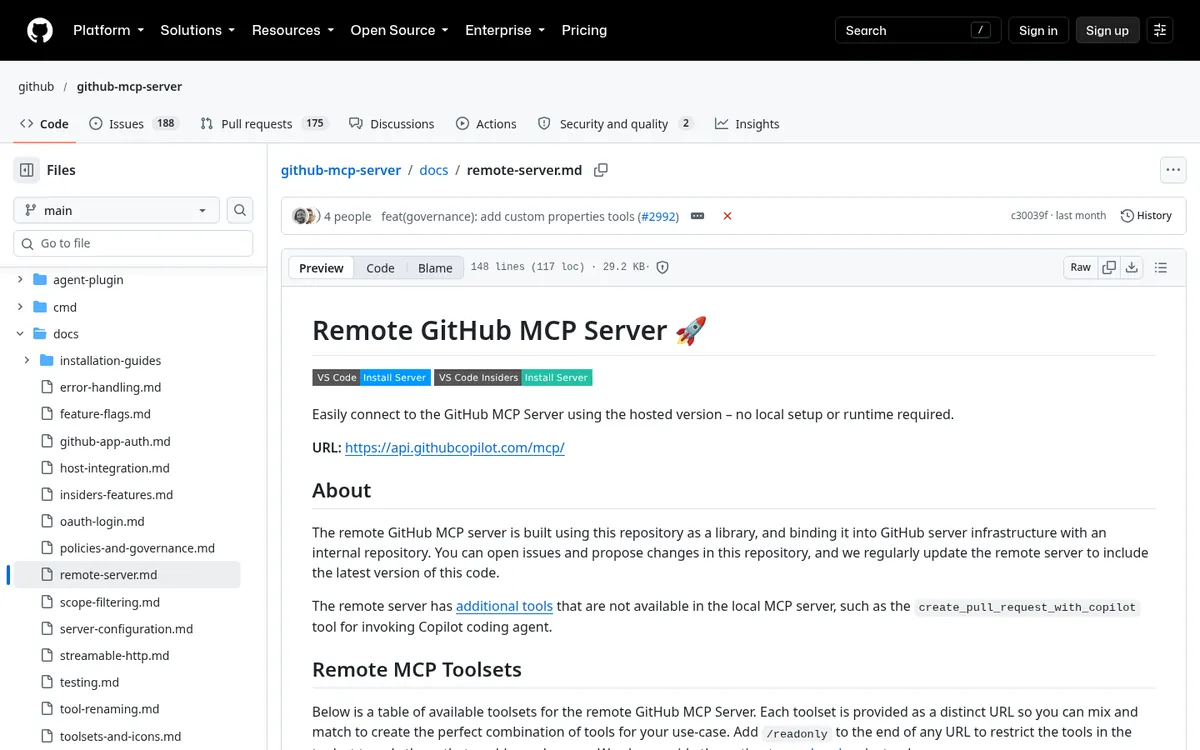Switch to the Code view of file

click(380, 268)
